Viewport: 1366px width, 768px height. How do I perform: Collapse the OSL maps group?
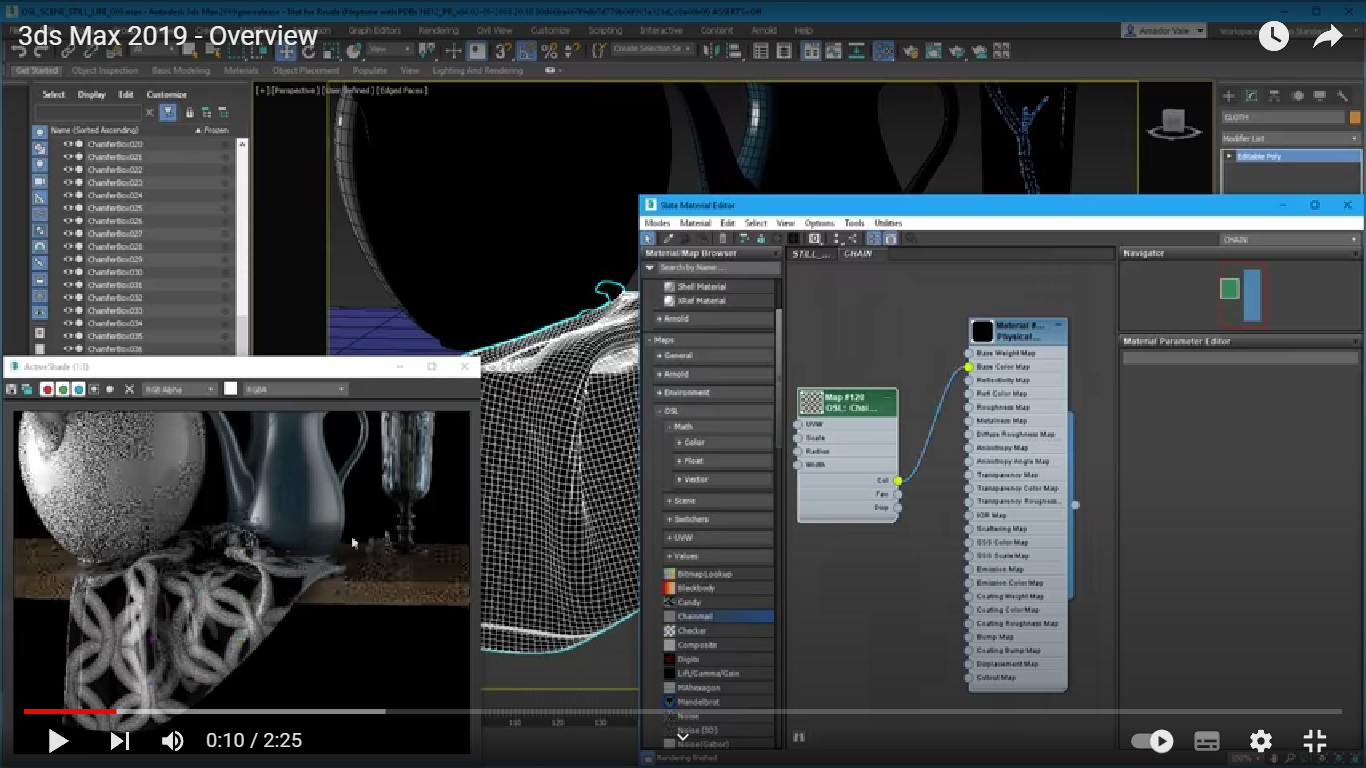[714, 410]
